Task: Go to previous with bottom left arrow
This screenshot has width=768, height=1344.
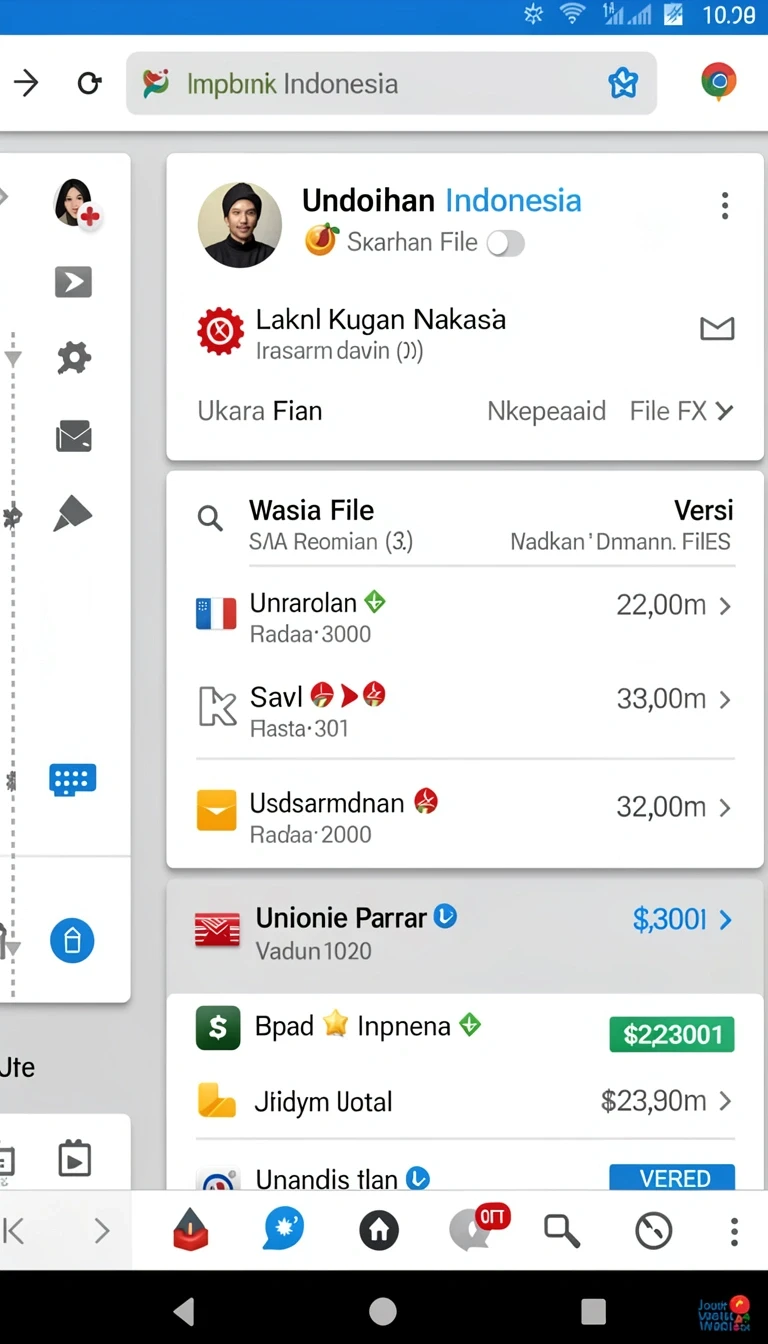Action: pyautogui.click(x=13, y=1231)
